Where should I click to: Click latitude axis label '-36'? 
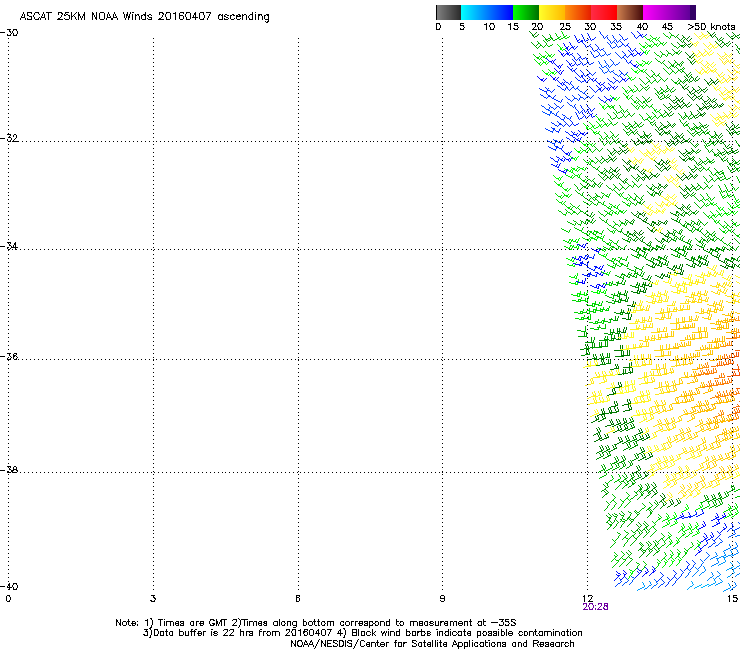[x=9, y=356]
